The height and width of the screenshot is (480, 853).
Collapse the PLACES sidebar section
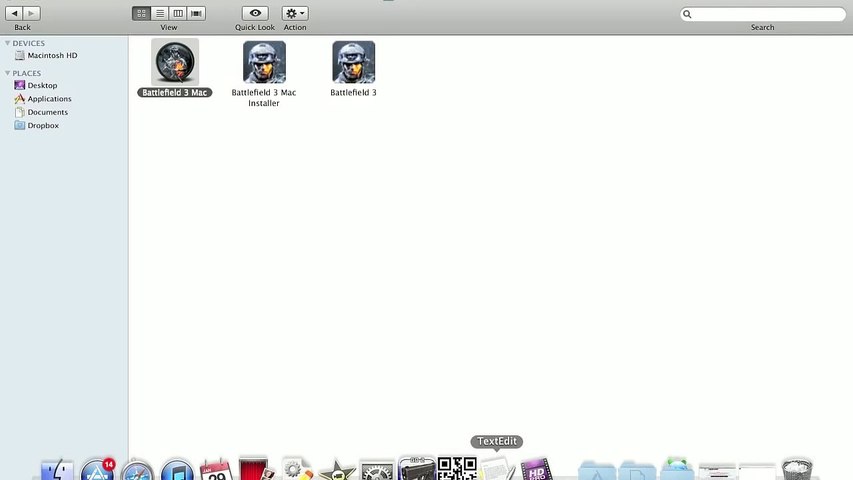[x=8, y=73]
